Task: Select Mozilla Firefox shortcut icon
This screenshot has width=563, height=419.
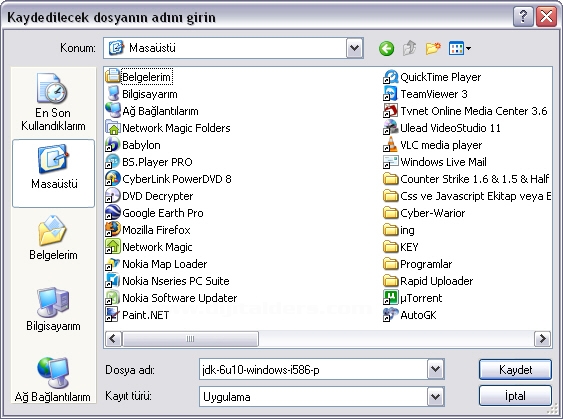Action: pyautogui.click(x=113, y=229)
